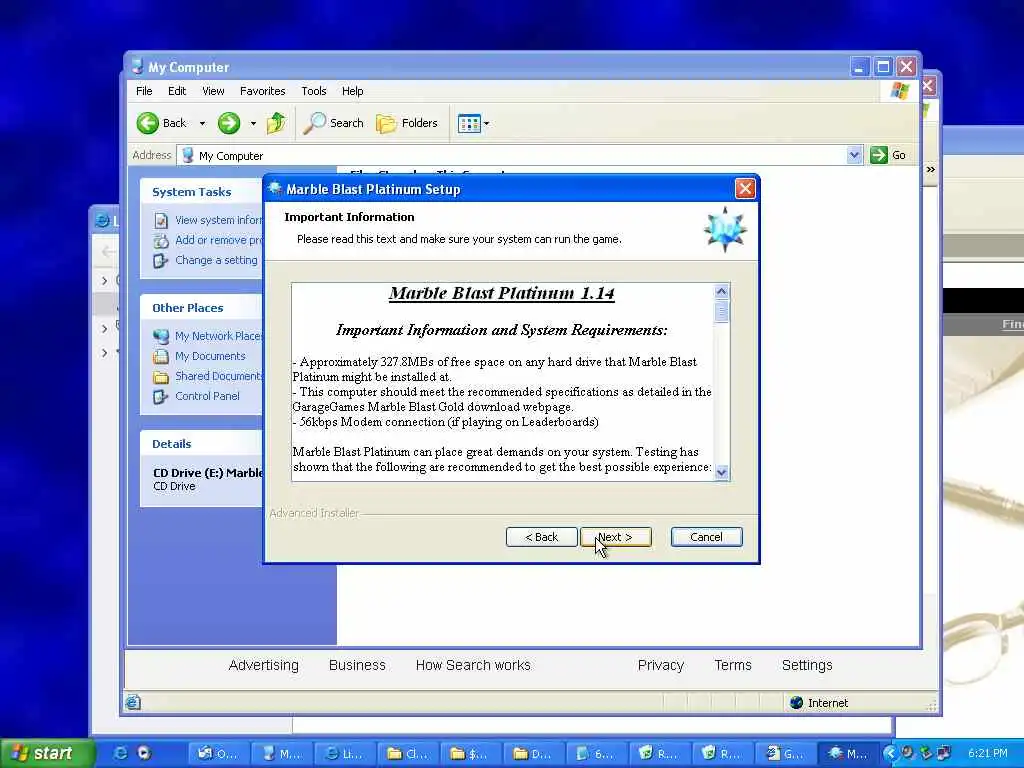Launch Internet Explorer from quick launch
This screenshot has height=768, width=1024.
pyautogui.click(x=121, y=753)
